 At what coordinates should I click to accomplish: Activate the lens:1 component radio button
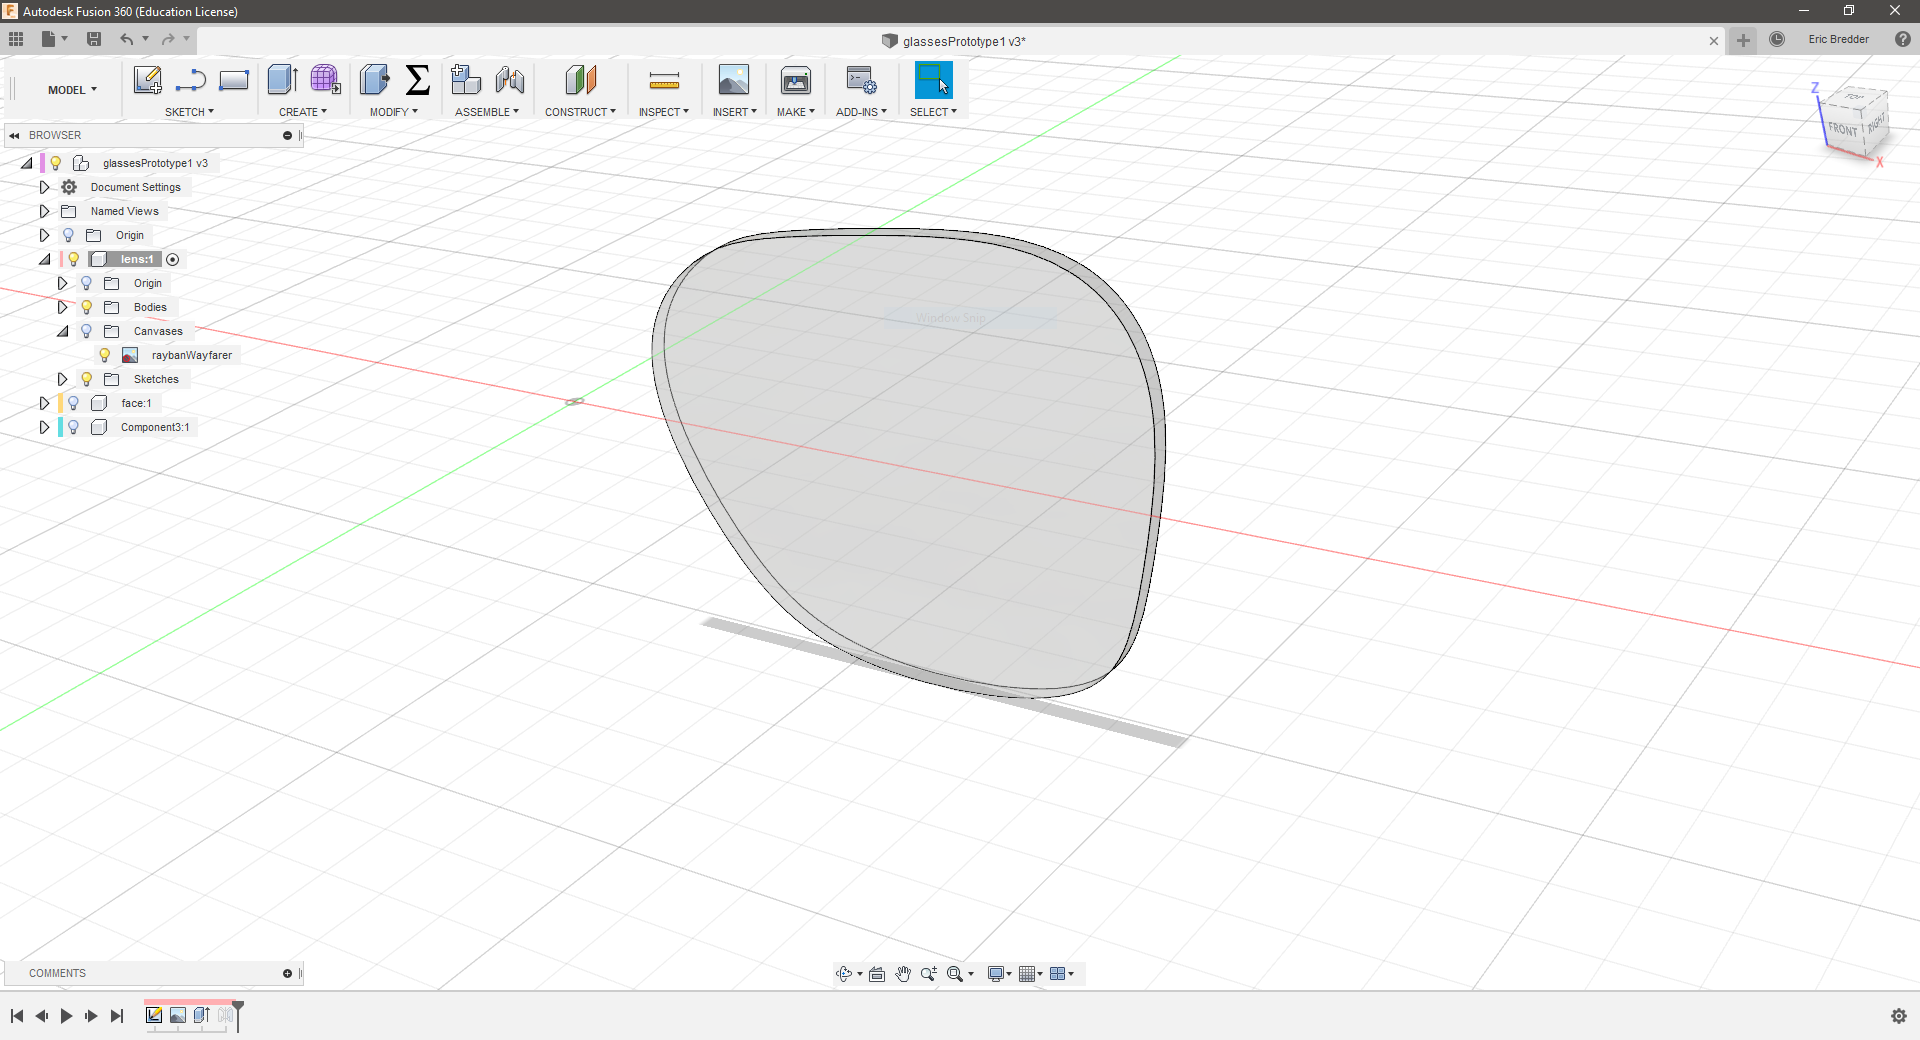173,259
